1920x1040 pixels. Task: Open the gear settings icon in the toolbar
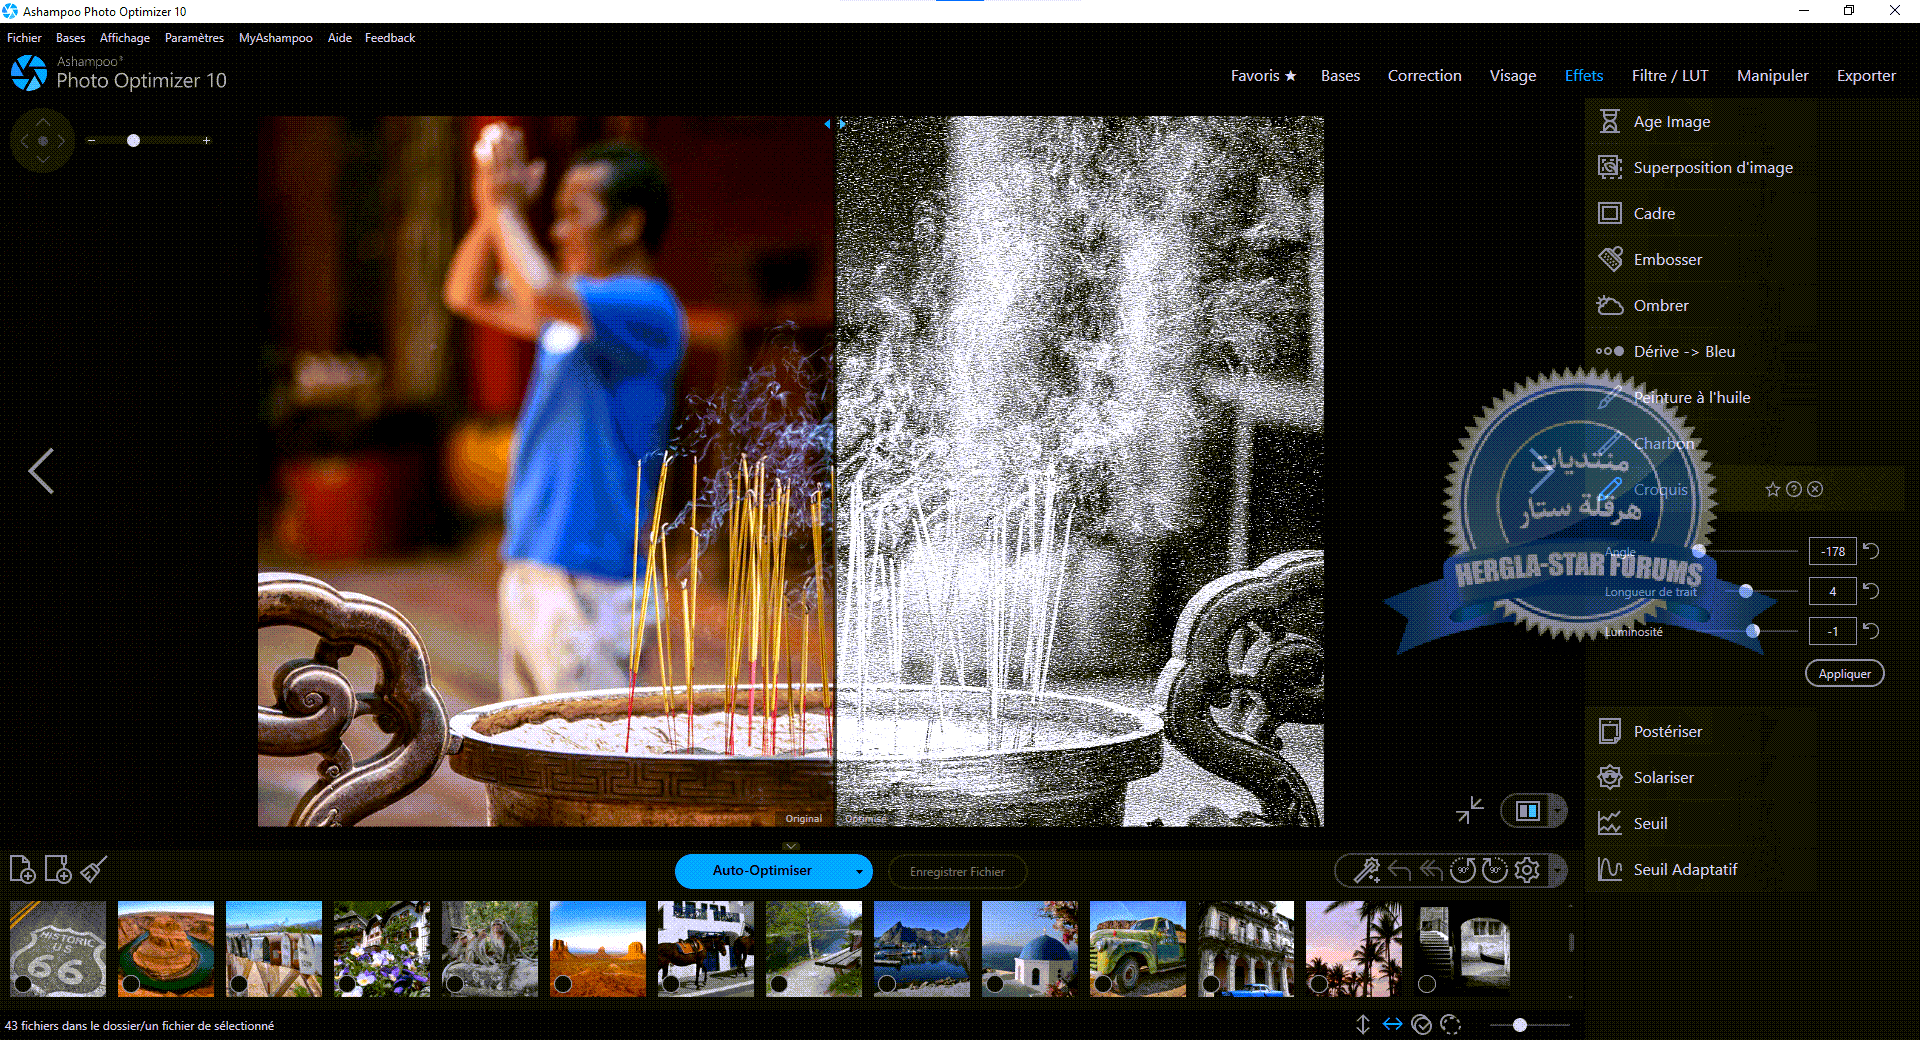1527,871
